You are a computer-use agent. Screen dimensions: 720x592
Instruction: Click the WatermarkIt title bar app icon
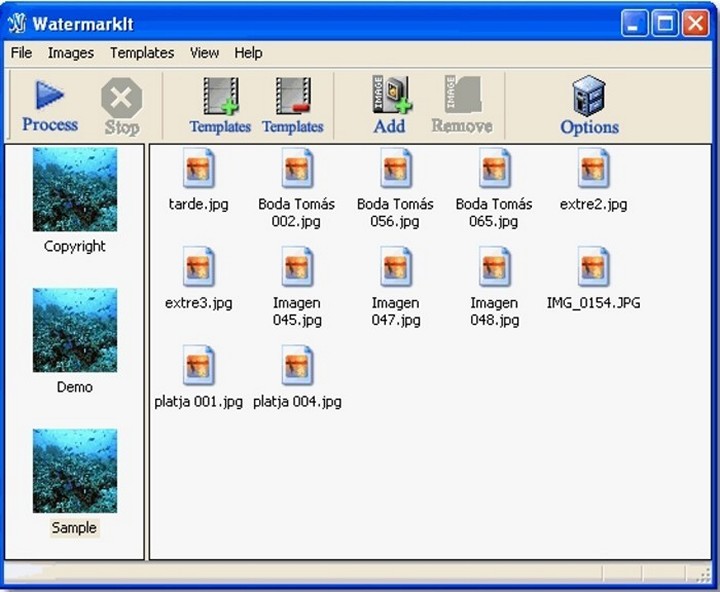[17, 23]
